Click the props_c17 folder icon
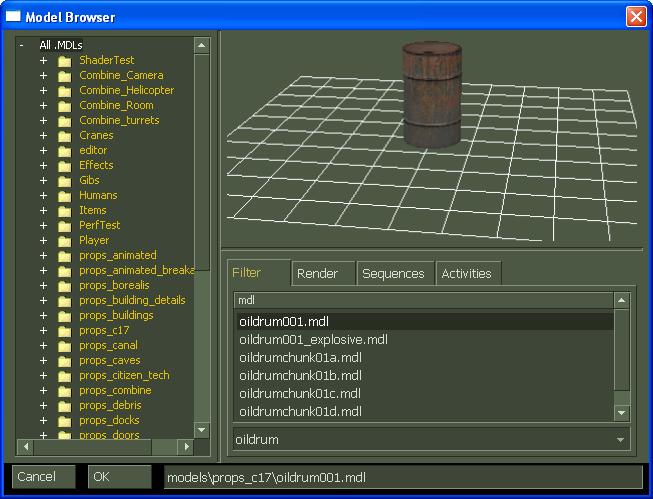653x499 pixels. [x=65, y=331]
